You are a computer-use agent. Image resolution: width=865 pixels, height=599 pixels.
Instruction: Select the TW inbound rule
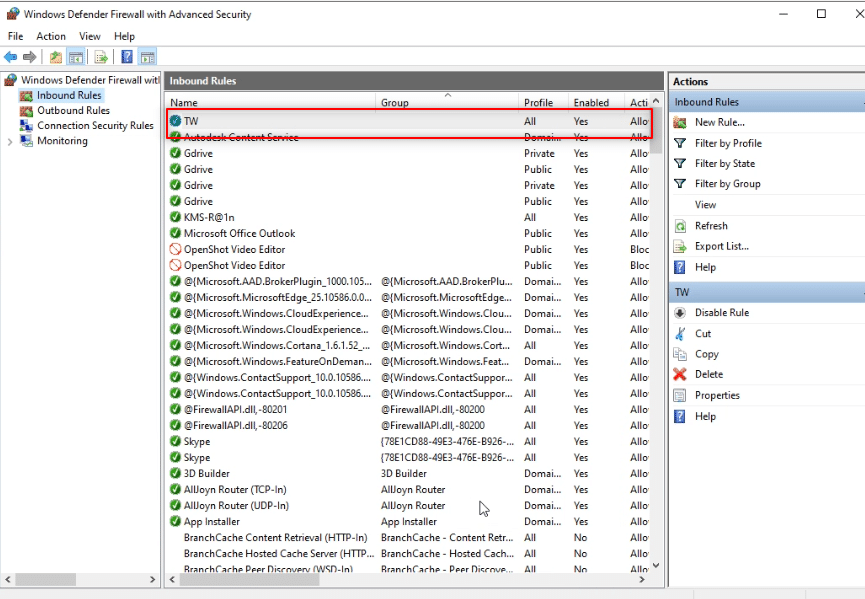(x=408, y=121)
